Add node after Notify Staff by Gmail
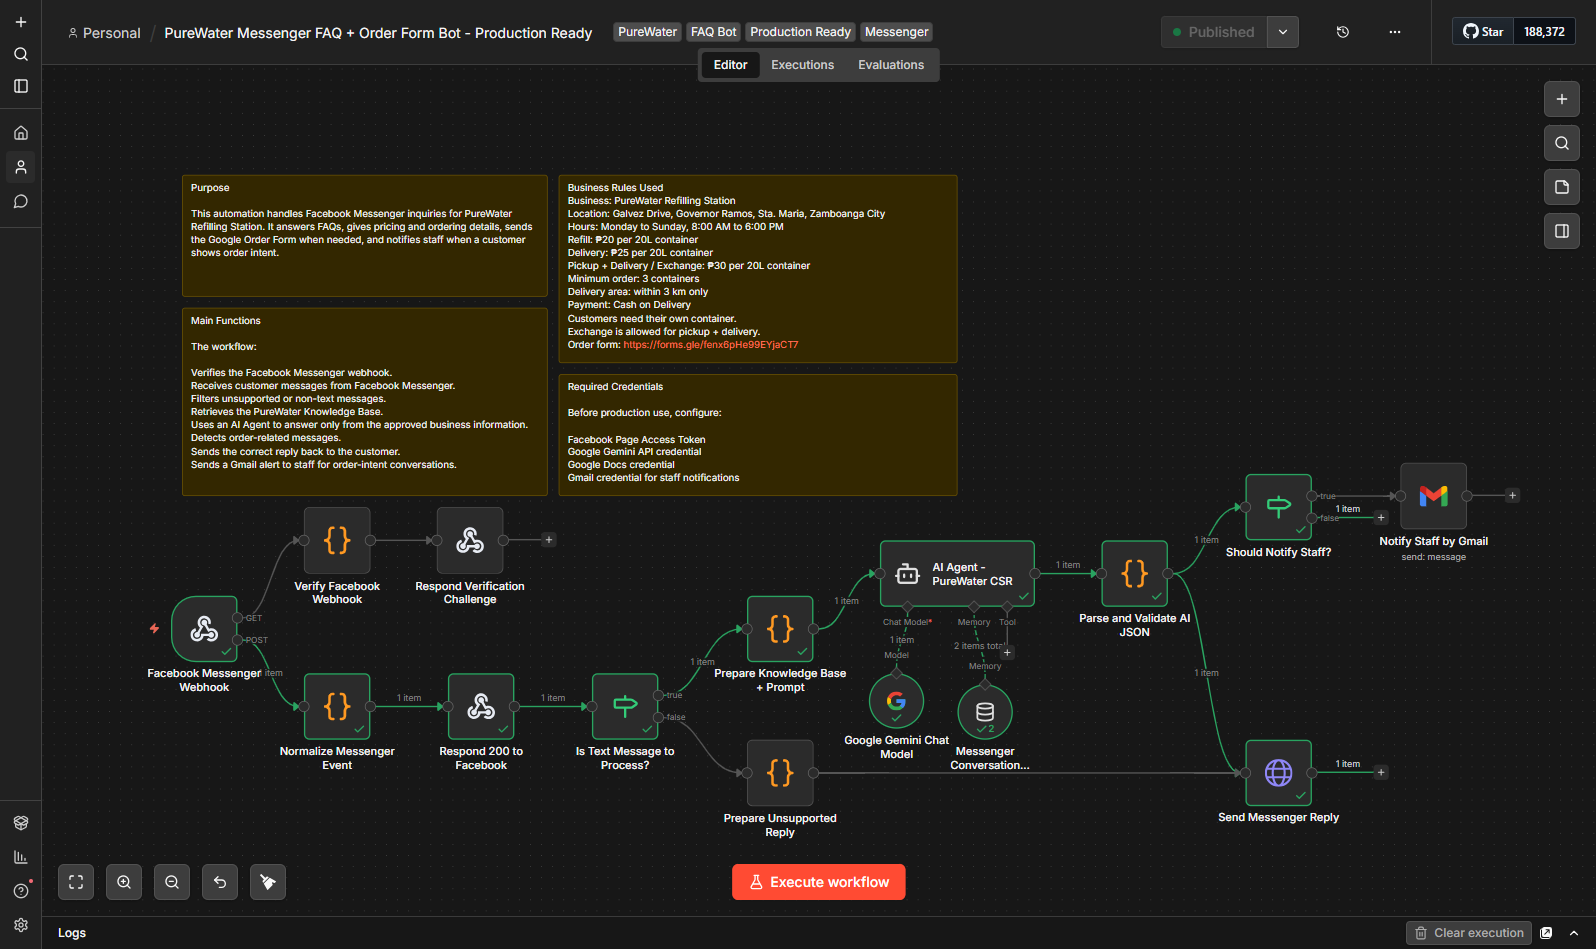 pos(1513,496)
